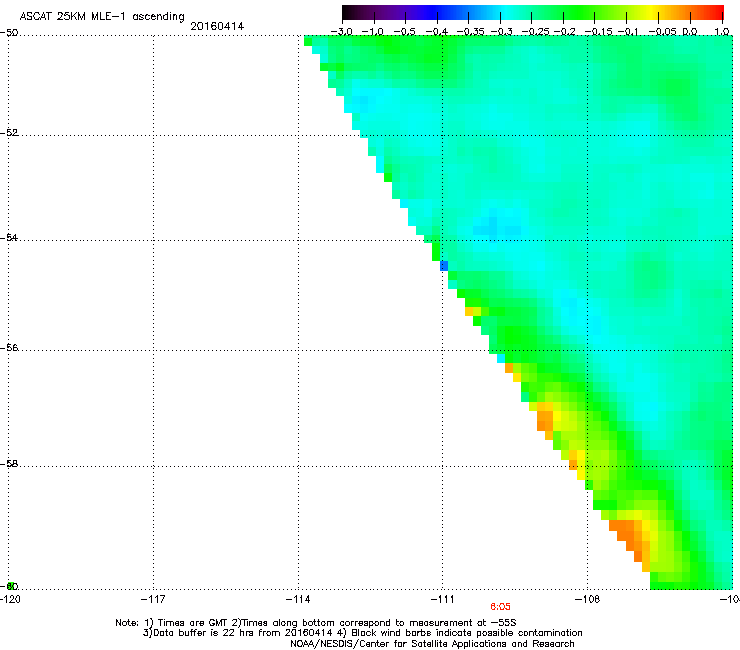The height and width of the screenshot is (650, 740).
Task: Click the color scale label "1.0"
Action: tap(722, 32)
